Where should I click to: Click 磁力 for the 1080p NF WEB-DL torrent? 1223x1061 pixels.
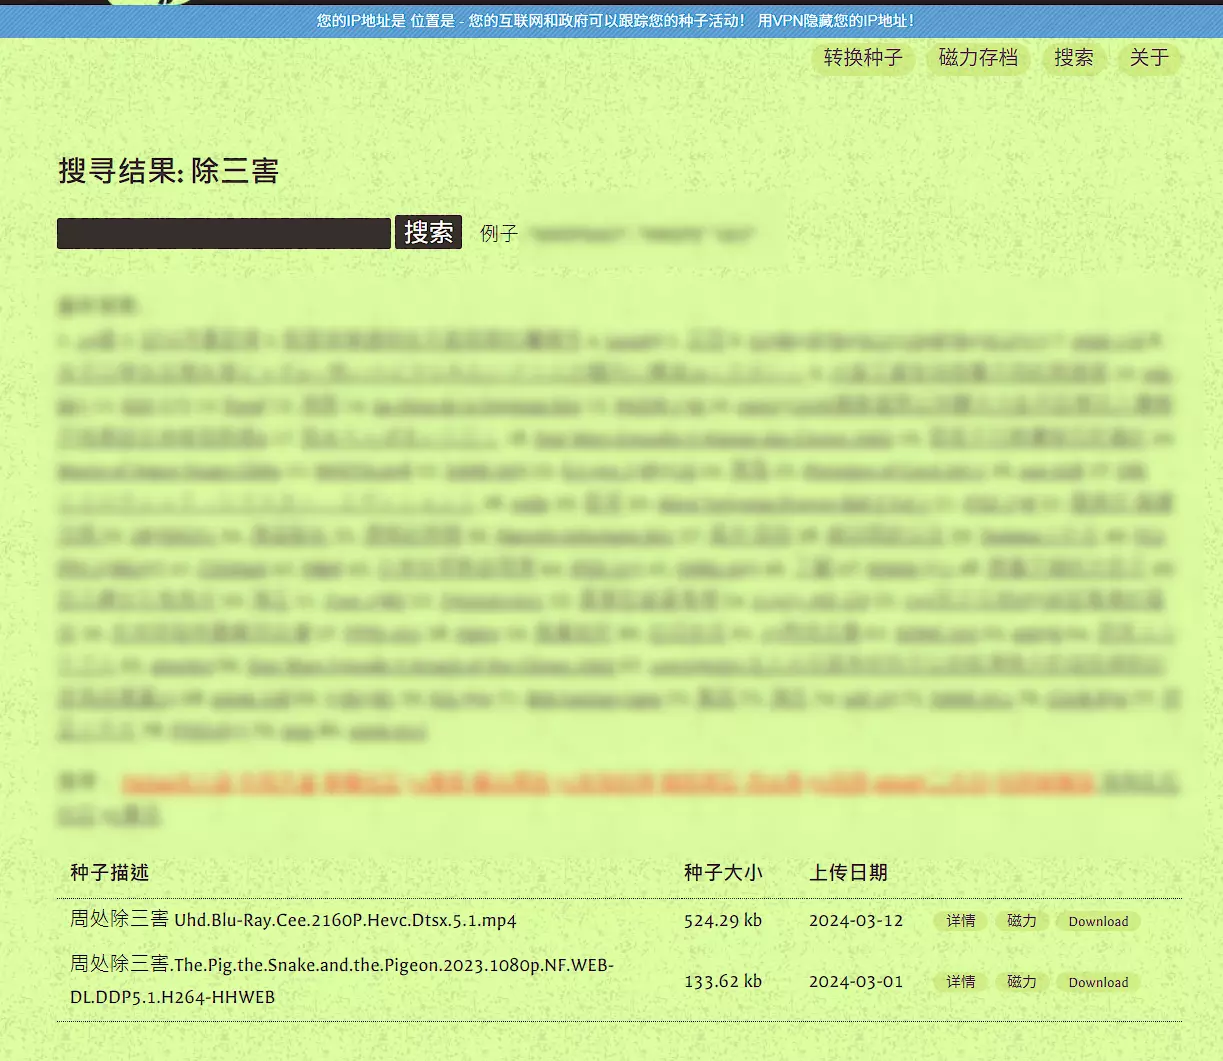pyautogui.click(x=1021, y=982)
